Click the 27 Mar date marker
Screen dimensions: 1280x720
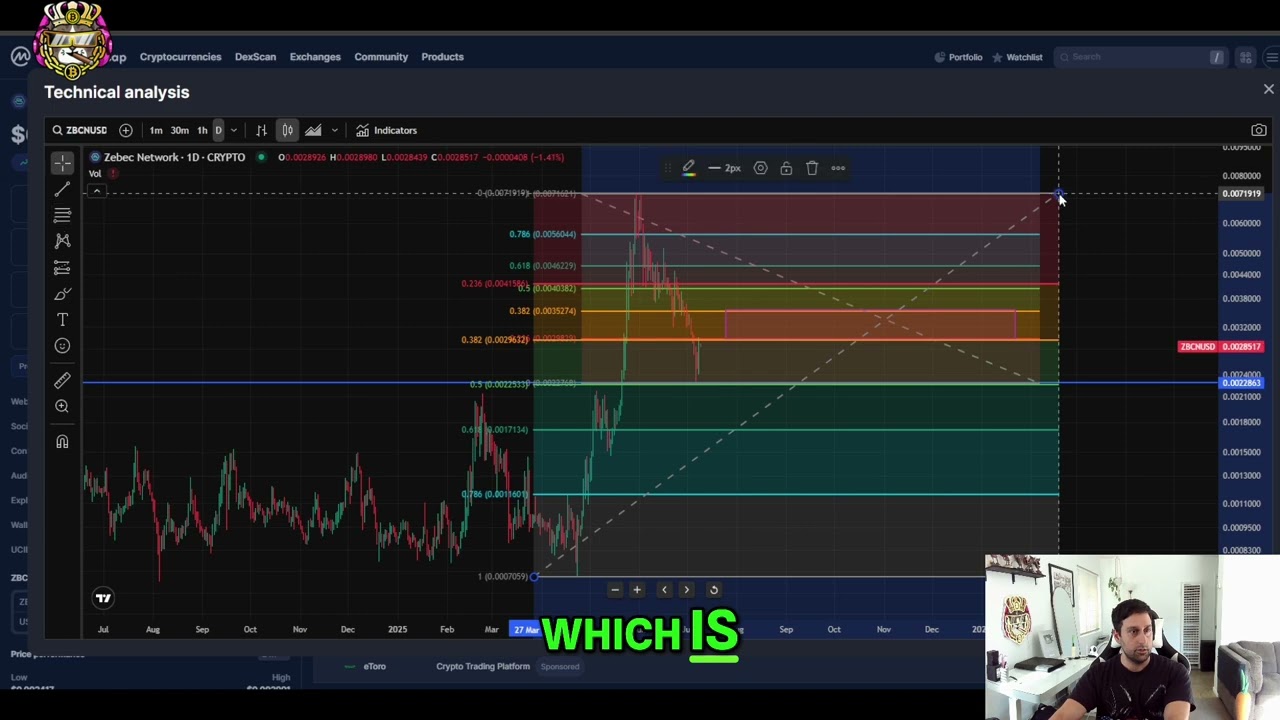(x=526, y=629)
